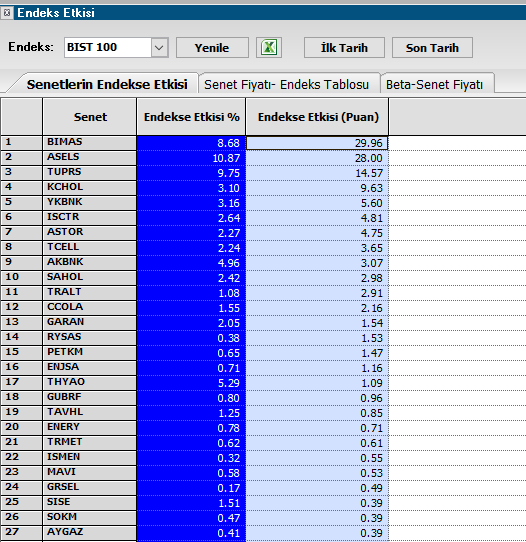Click the 1.09 points cell for THYAO
This screenshot has width=526, height=542.
pos(317,383)
